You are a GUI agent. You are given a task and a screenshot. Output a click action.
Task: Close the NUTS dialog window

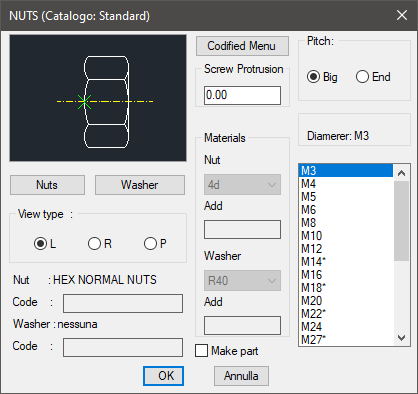402,15
